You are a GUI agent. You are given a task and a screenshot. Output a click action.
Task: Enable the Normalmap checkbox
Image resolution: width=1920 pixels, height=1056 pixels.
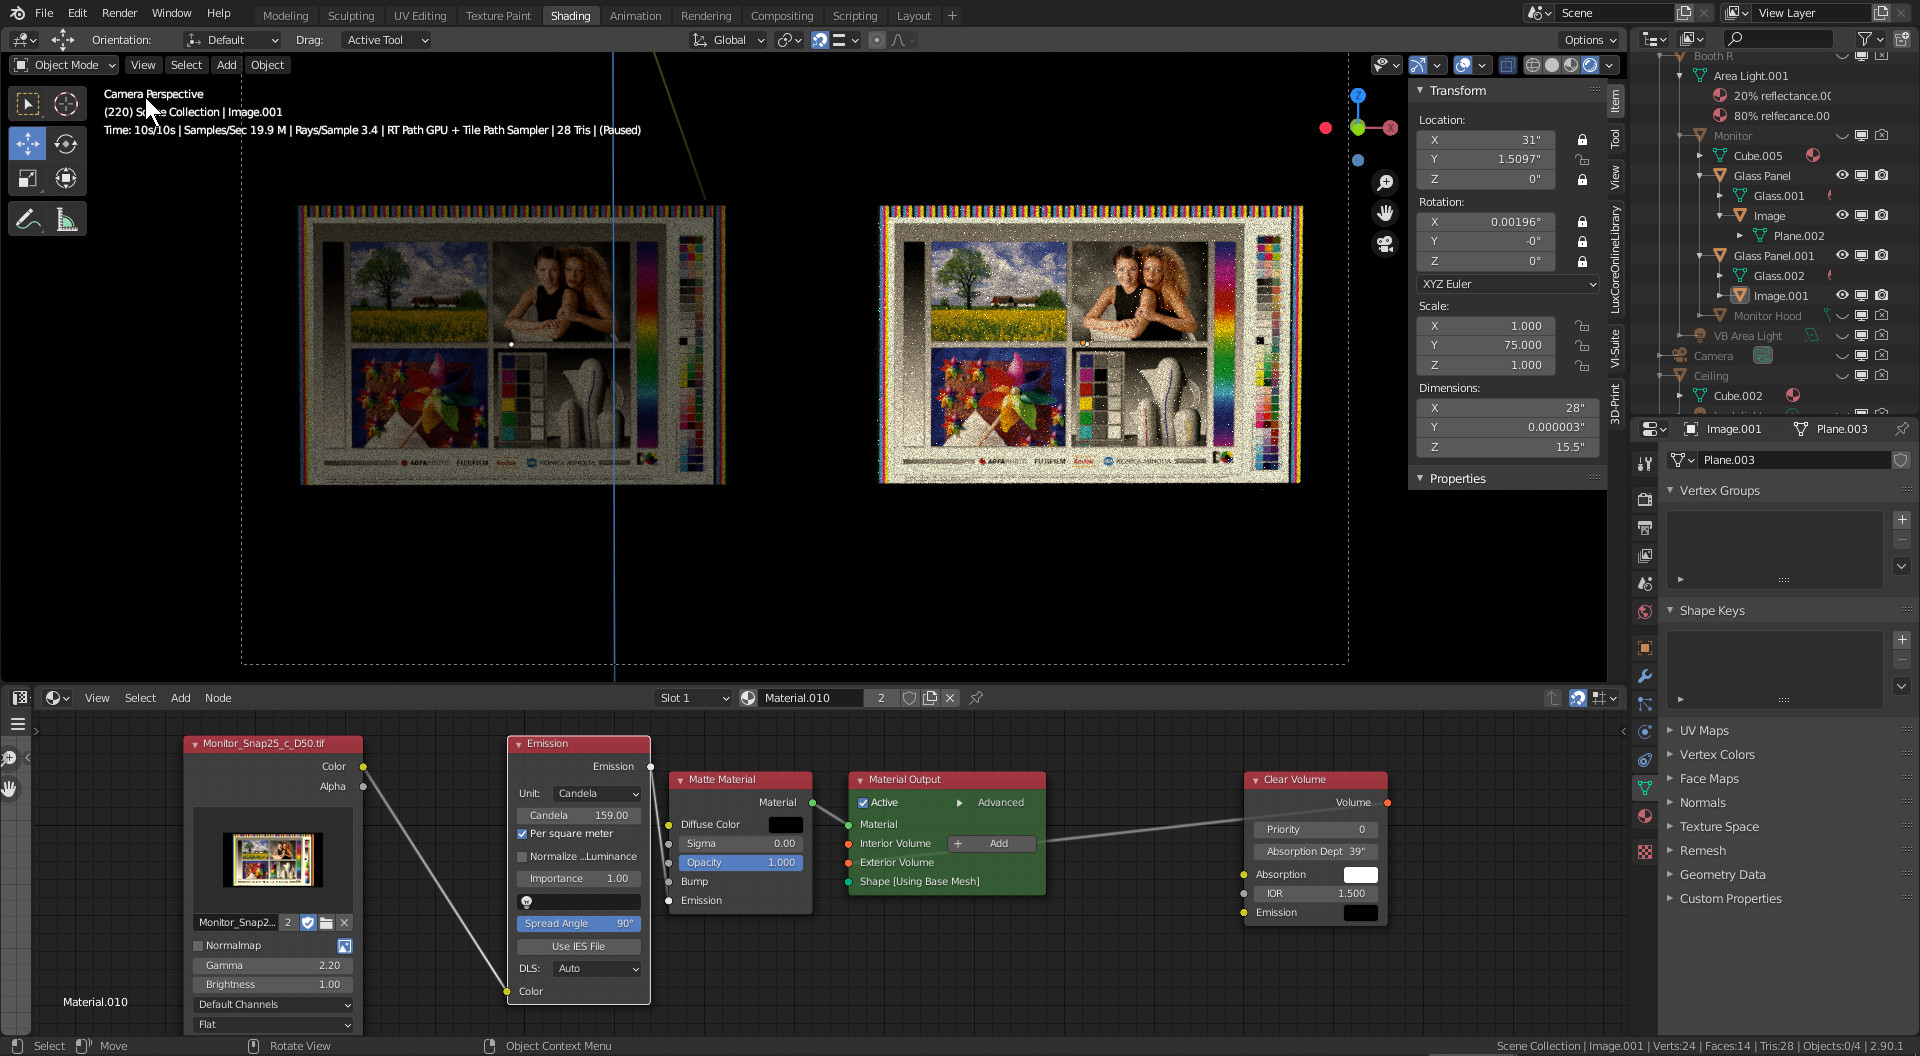click(198, 946)
